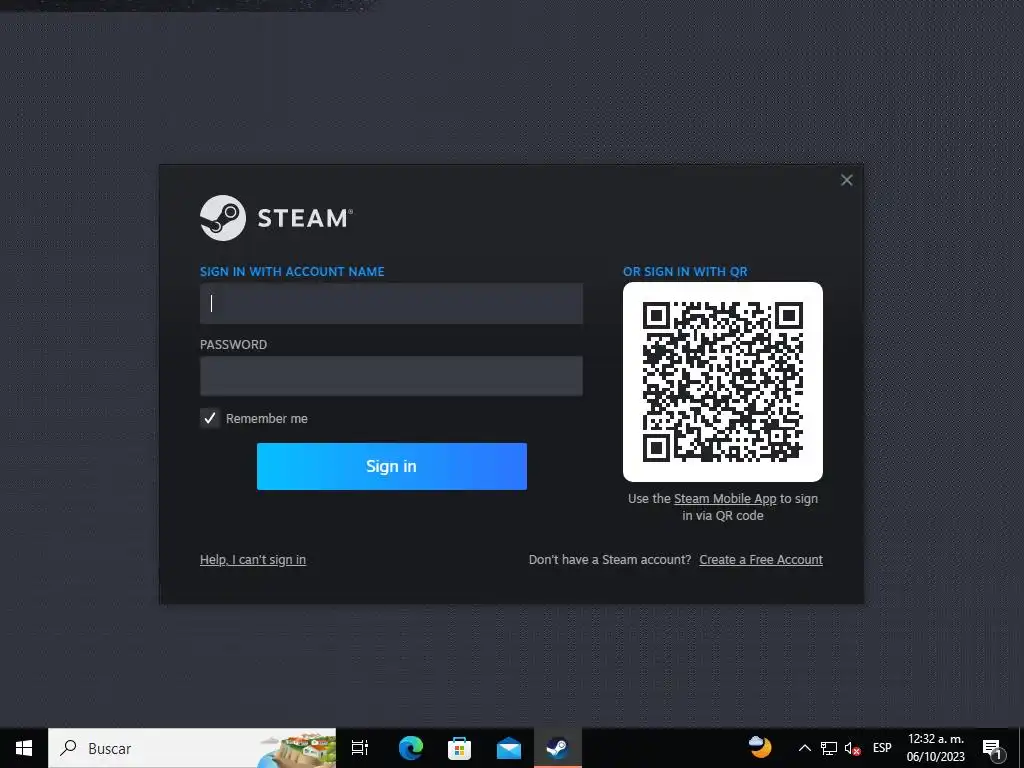
Task: Close the Steam sign-in dialog
Action: tap(846, 180)
